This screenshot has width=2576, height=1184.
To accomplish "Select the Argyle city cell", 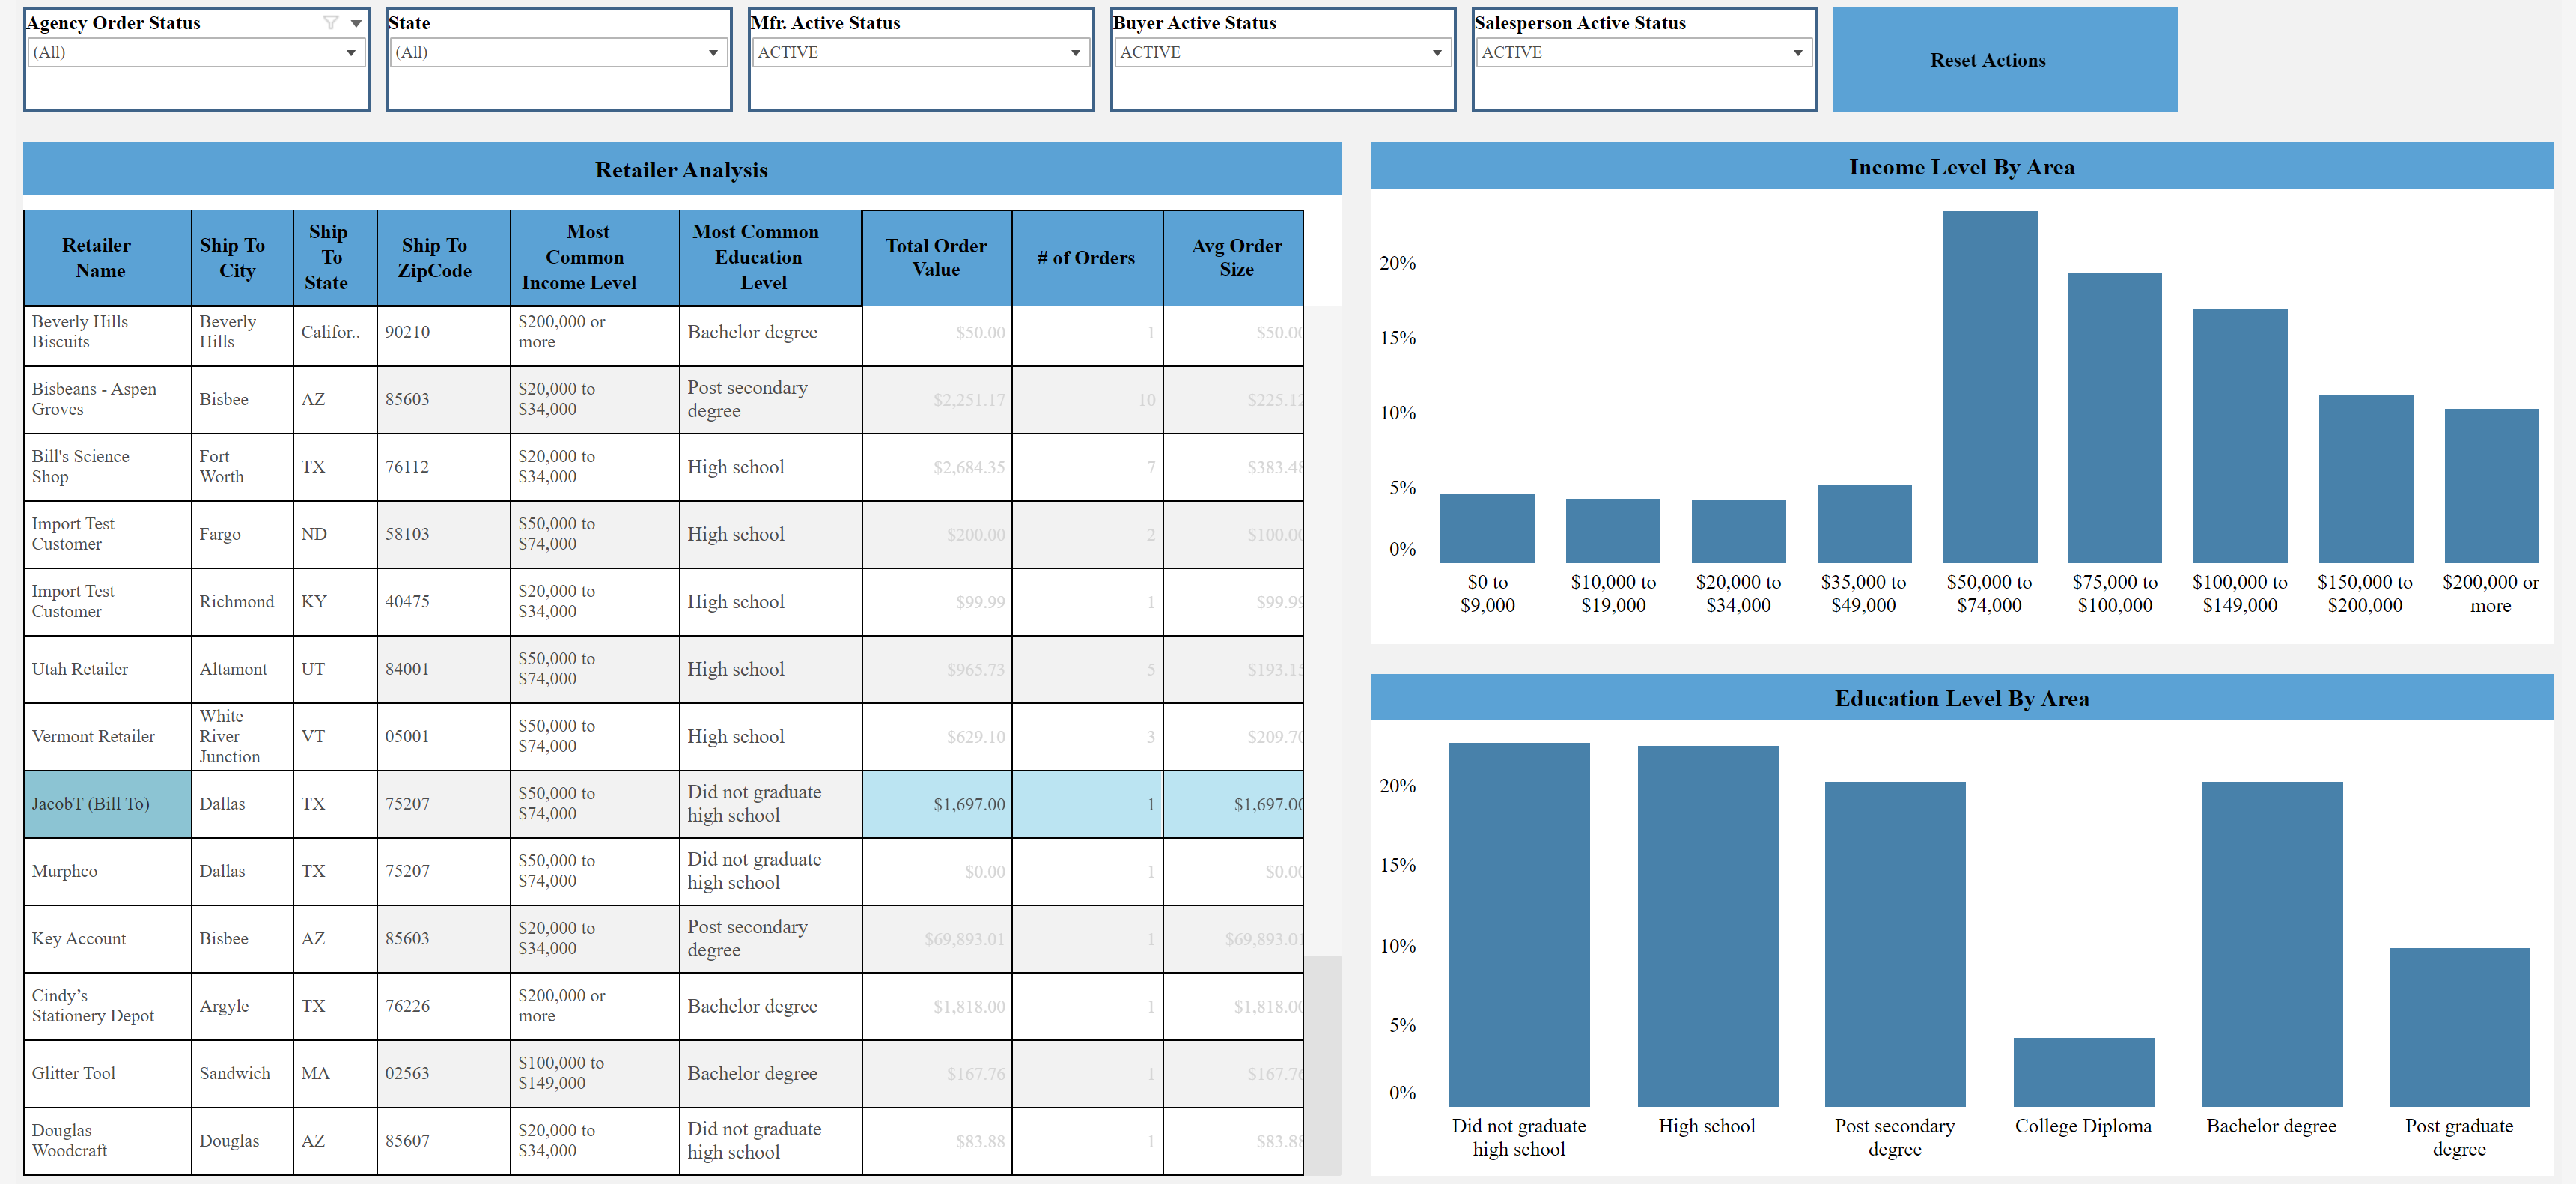I will (x=242, y=1006).
